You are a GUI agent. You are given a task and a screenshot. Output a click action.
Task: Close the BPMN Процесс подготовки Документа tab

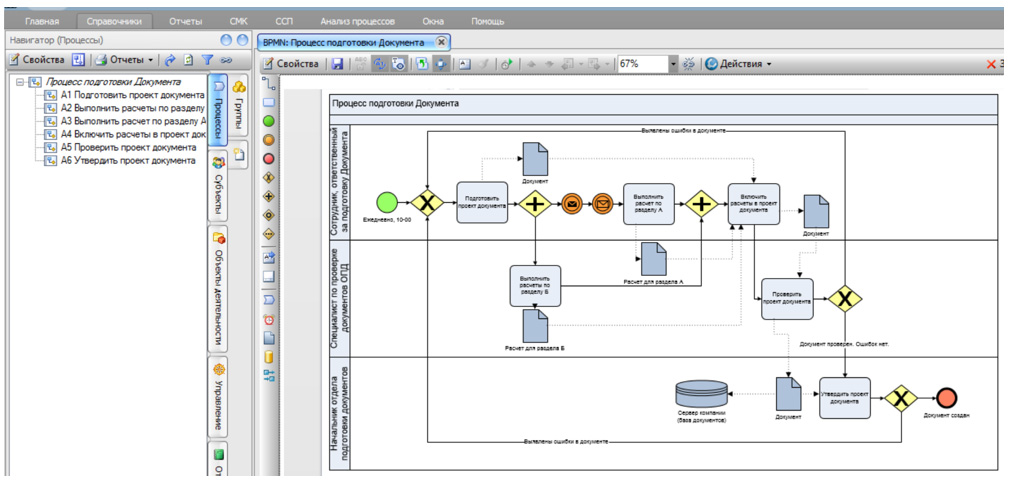tap(441, 42)
